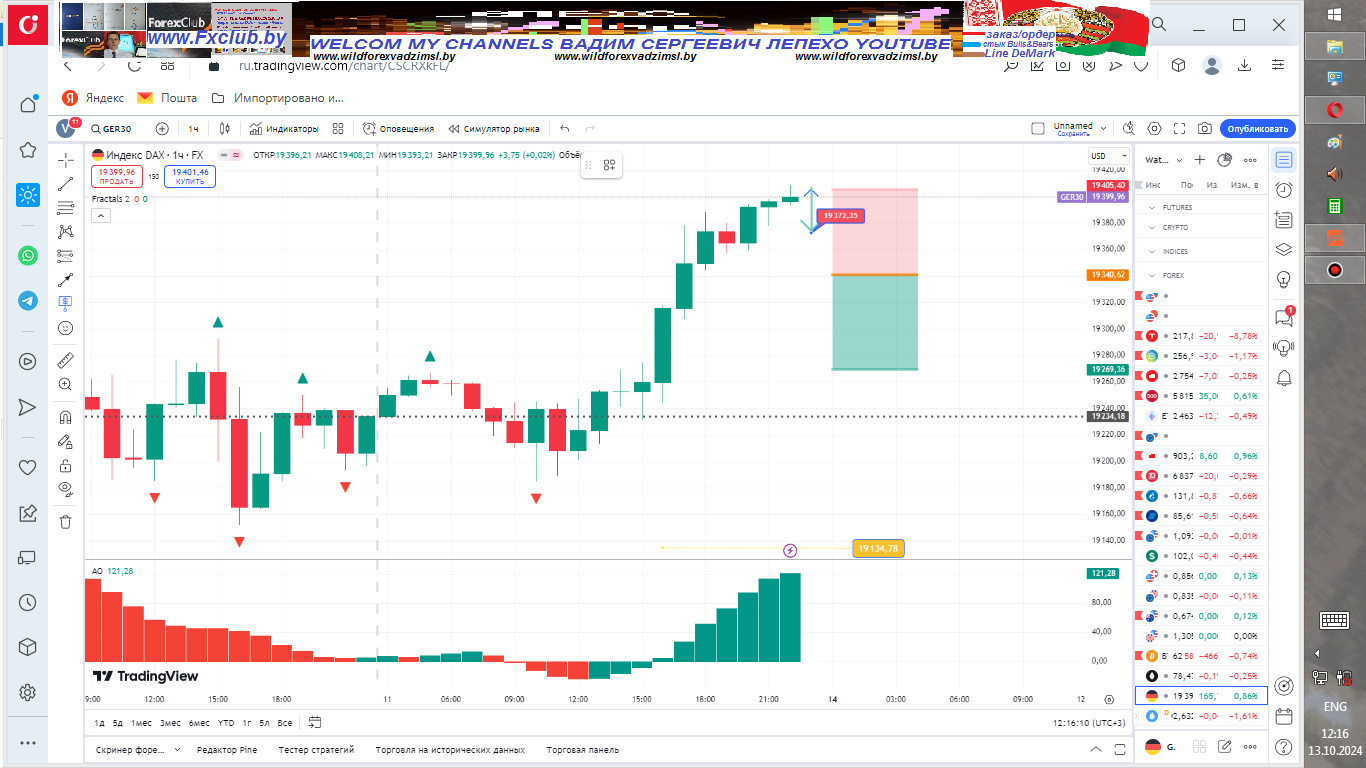Image resolution: width=1366 pixels, height=768 pixels.
Task: Open symbol search for GER30
Action: 111,129
